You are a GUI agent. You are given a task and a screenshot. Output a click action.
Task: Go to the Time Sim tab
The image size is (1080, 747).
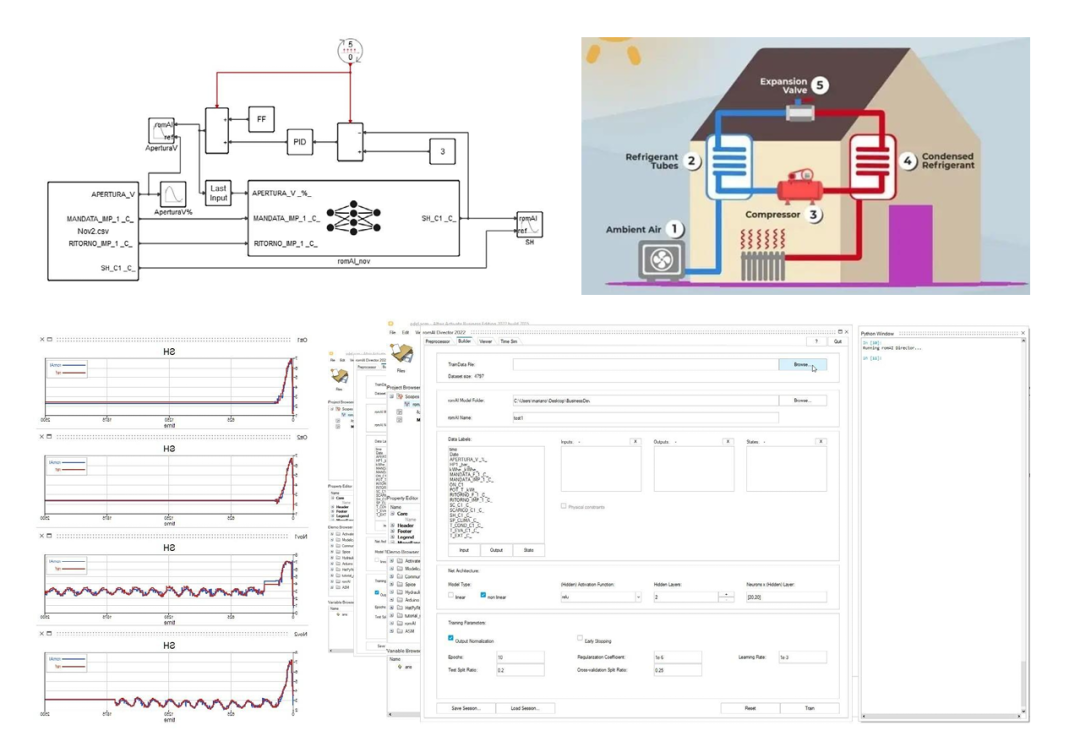[508, 341]
